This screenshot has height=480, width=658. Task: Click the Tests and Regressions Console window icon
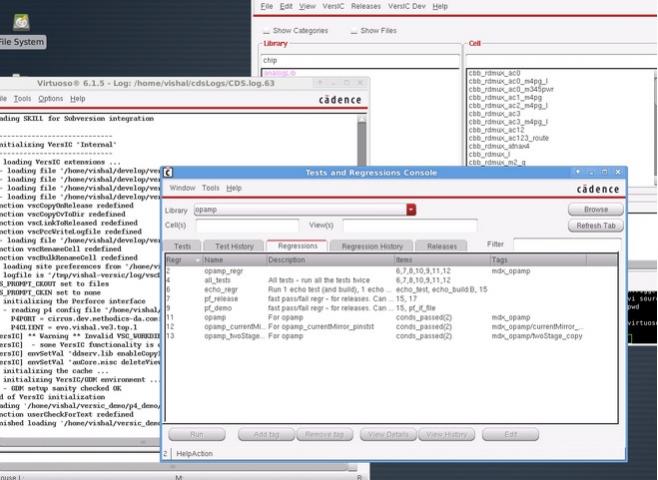pyautogui.click(x=168, y=172)
